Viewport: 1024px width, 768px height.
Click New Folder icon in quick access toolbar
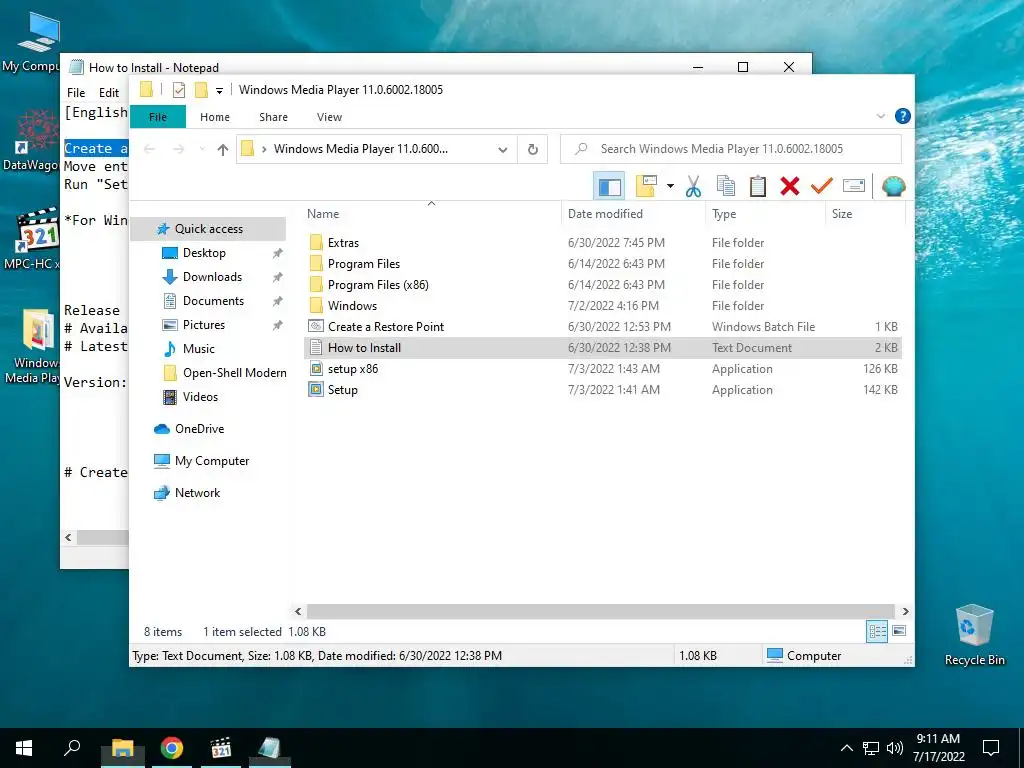[x=201, y=89]
